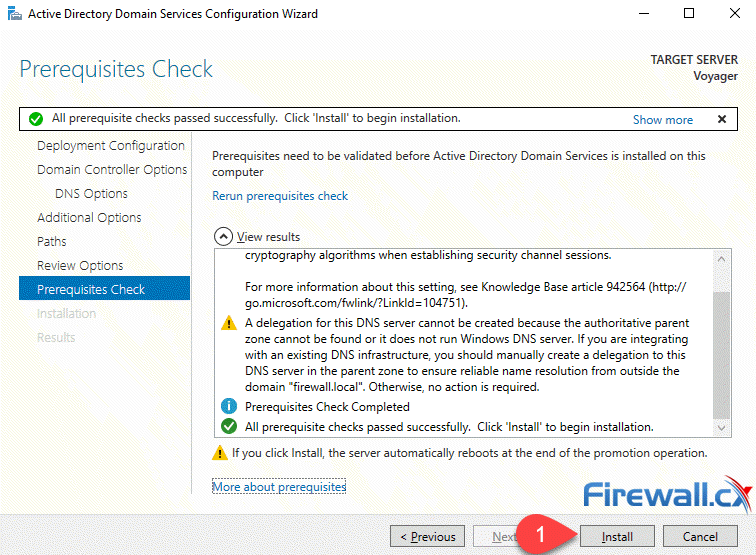Select Additional Options step
Viewport: 756px width, 555px height.
[x=89, y=218]
